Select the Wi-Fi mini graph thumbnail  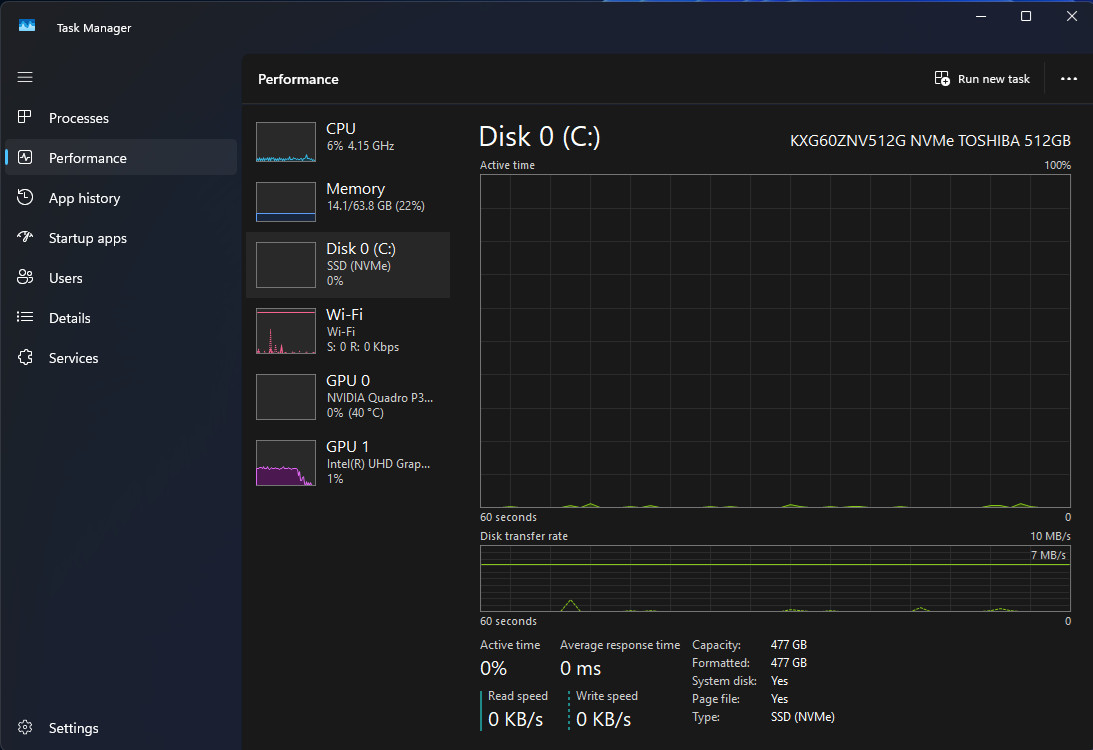pos(286,331)
